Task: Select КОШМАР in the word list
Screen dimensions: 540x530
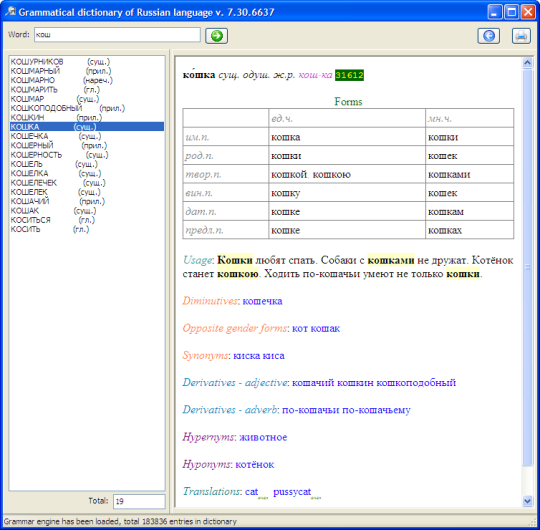Action: click(x=27, y=99)
